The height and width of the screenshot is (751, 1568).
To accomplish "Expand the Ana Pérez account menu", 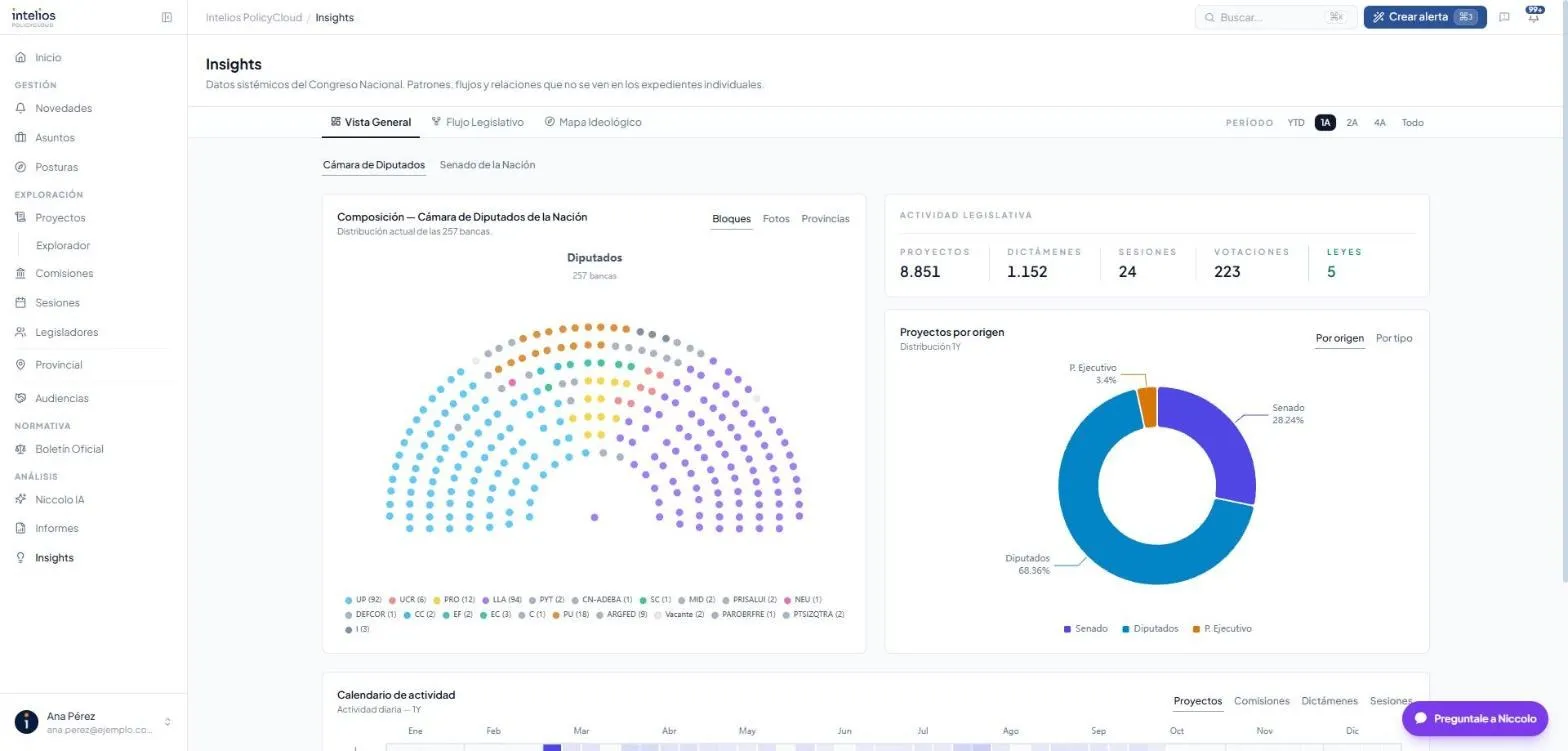I will point(94,722).
